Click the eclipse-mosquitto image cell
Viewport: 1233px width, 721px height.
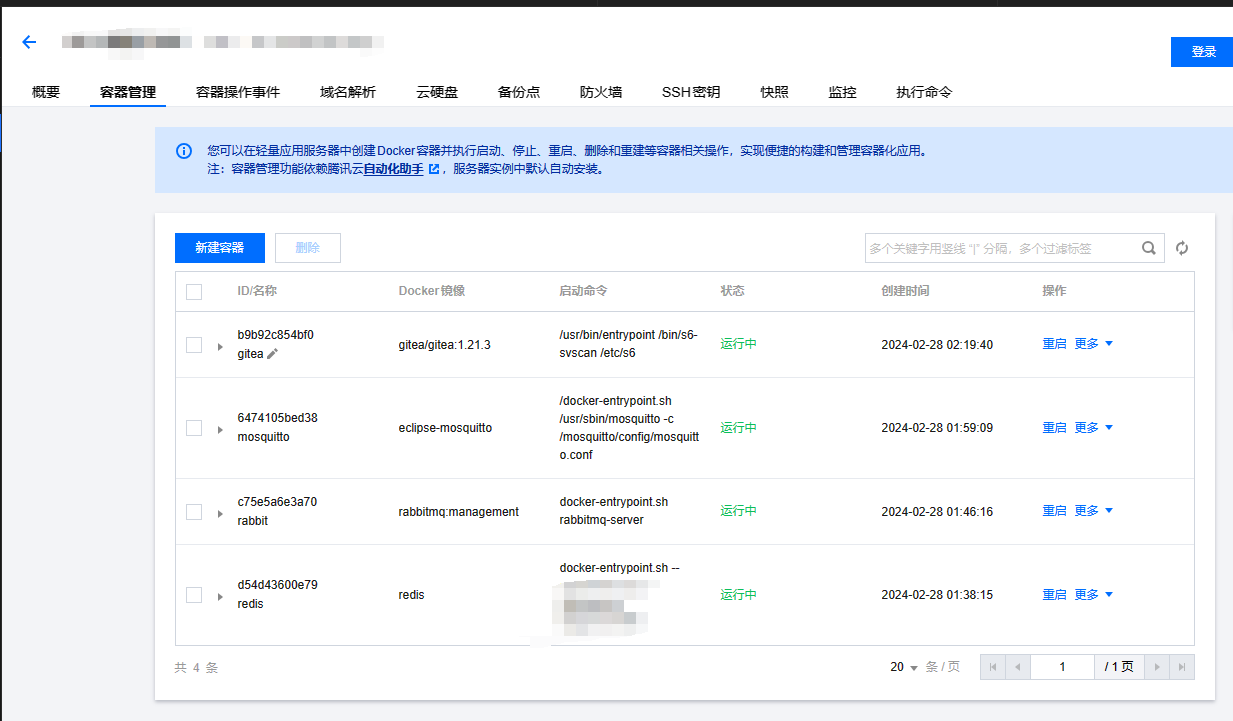[x=445, y=428]
